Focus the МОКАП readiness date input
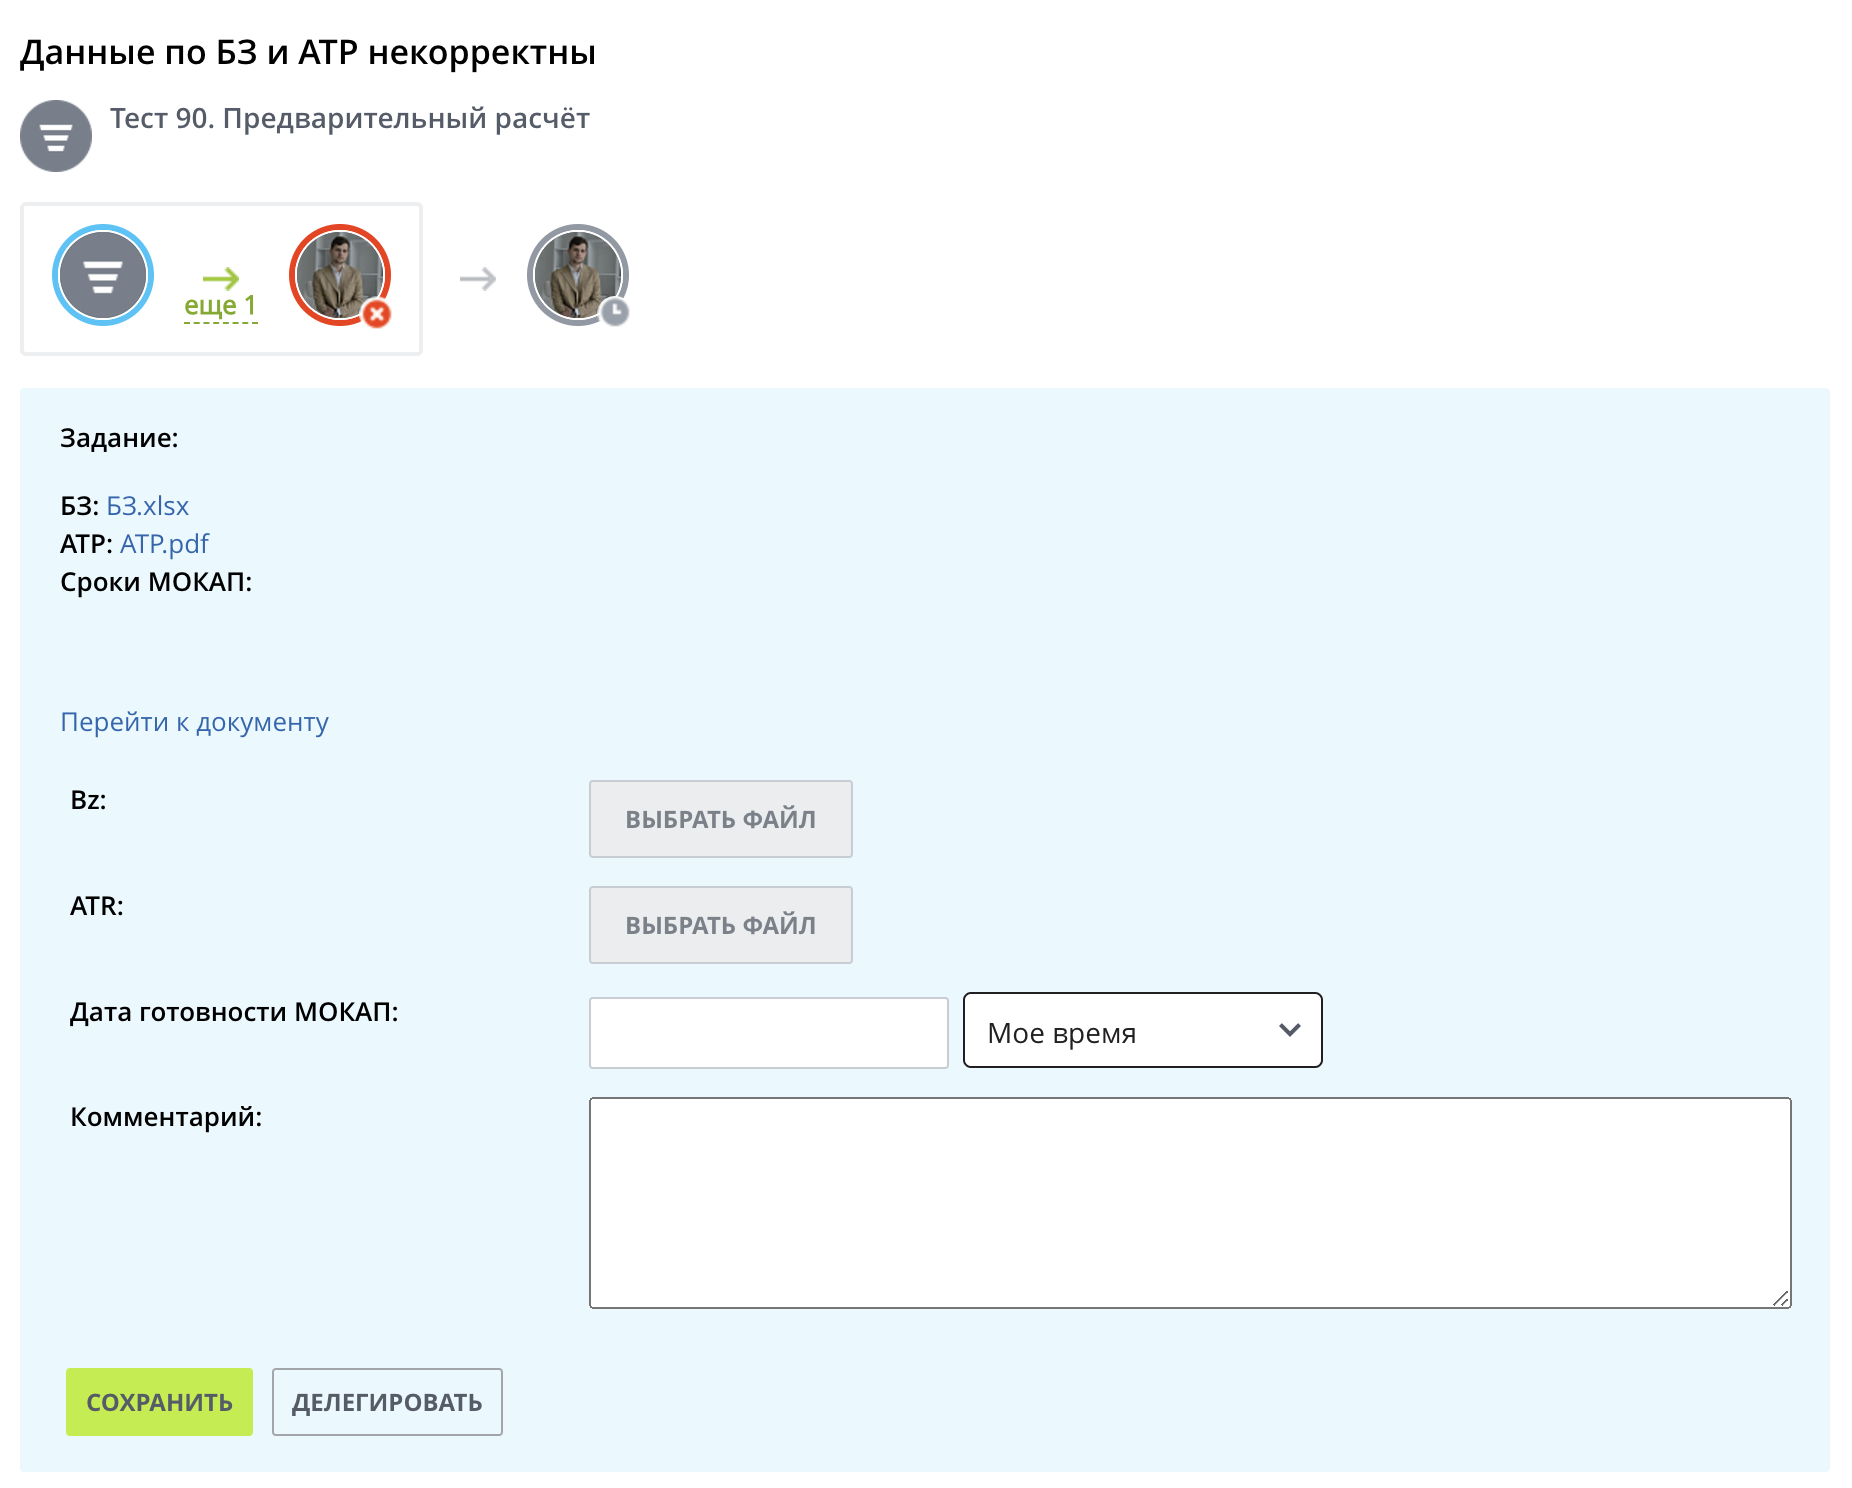1852x1488 pixels. click(768, 1033)
